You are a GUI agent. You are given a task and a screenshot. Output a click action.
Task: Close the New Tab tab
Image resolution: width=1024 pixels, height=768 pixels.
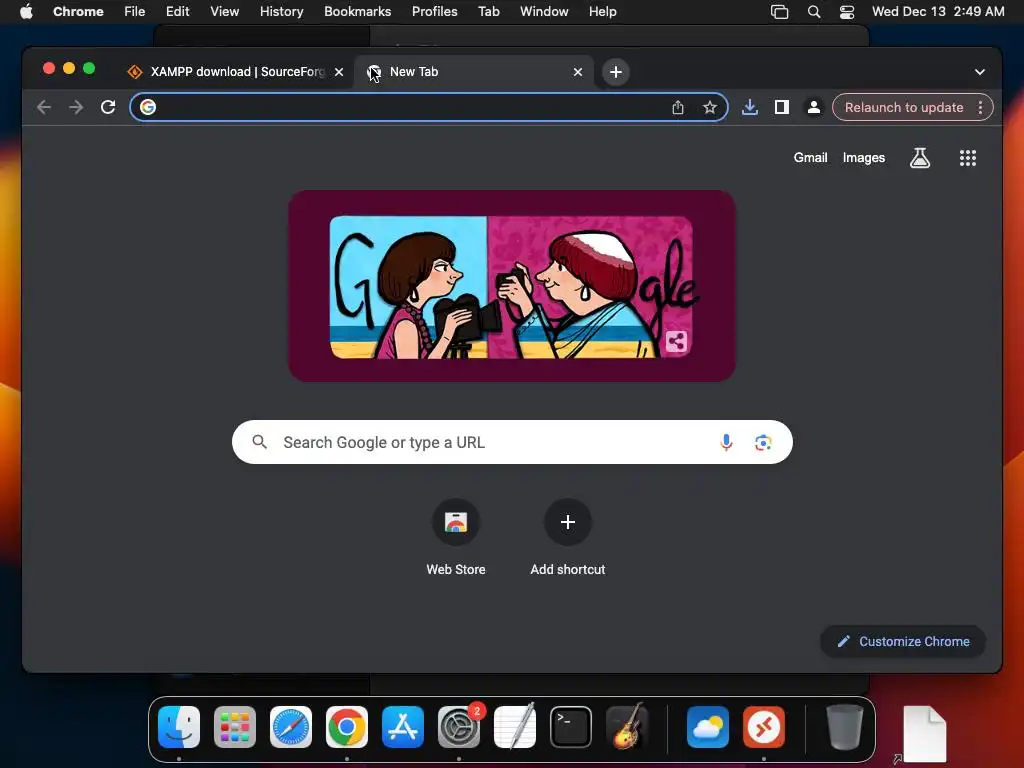578,72
